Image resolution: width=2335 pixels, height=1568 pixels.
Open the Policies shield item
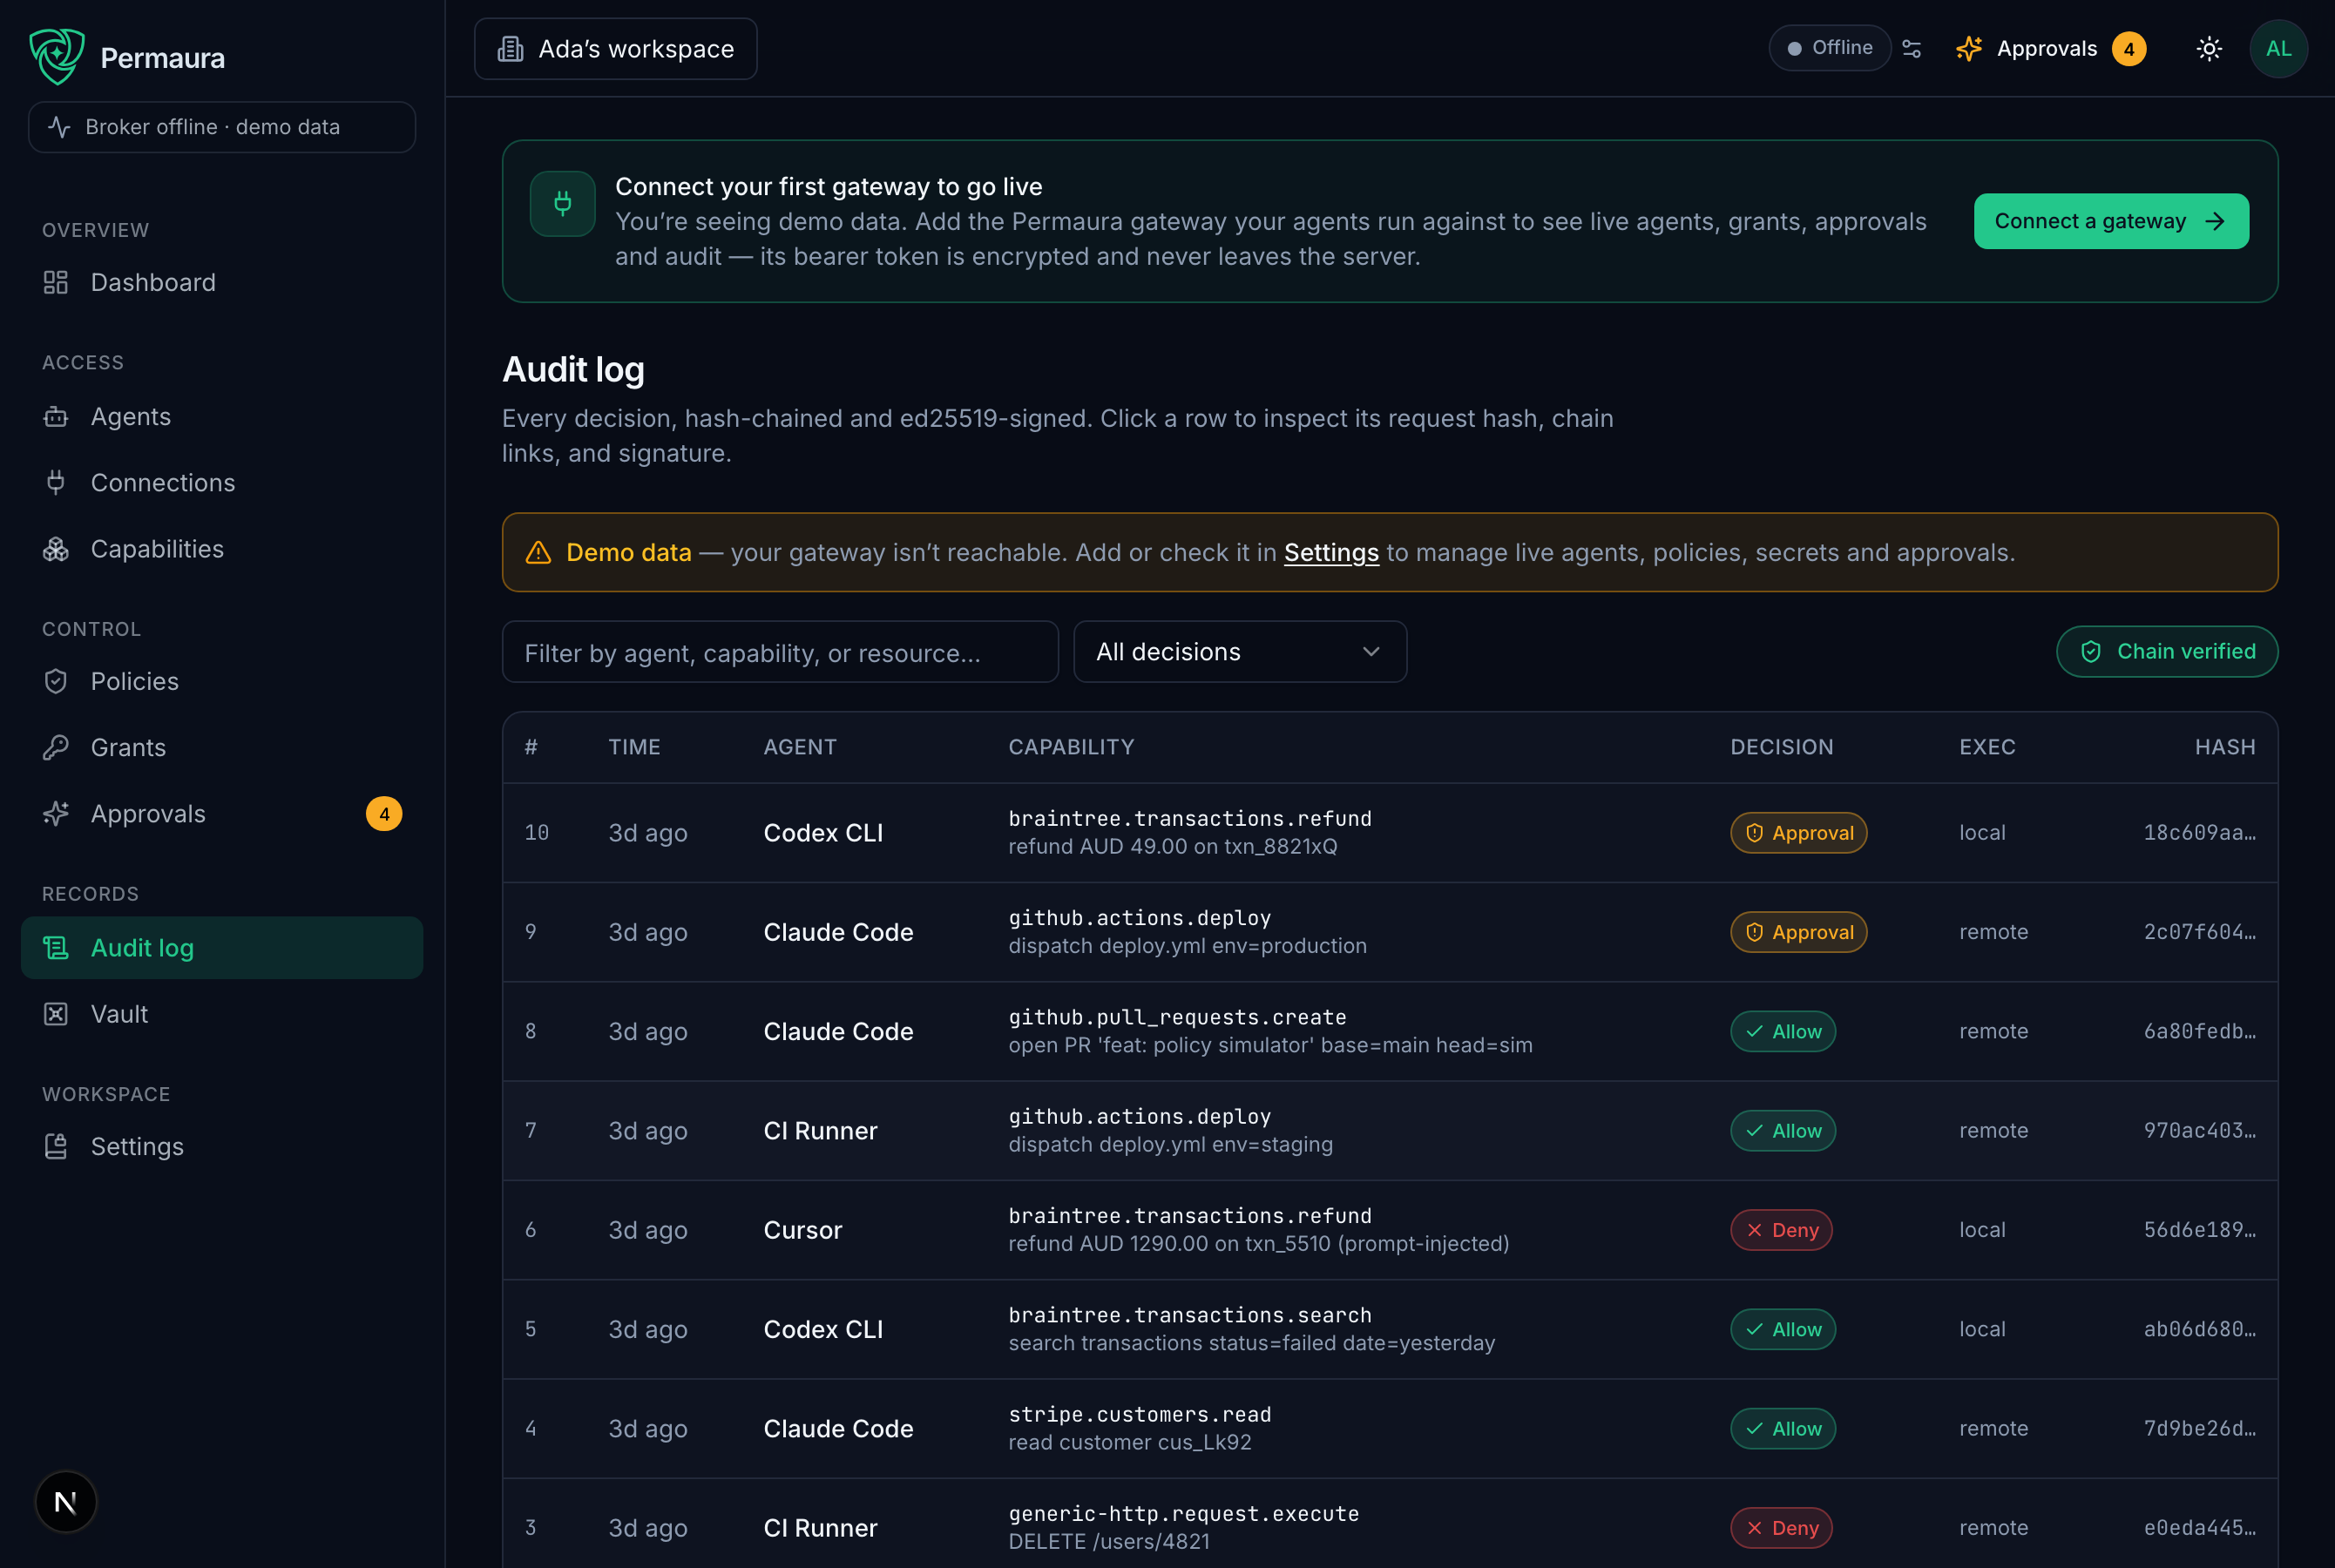(x=222, y=682)
